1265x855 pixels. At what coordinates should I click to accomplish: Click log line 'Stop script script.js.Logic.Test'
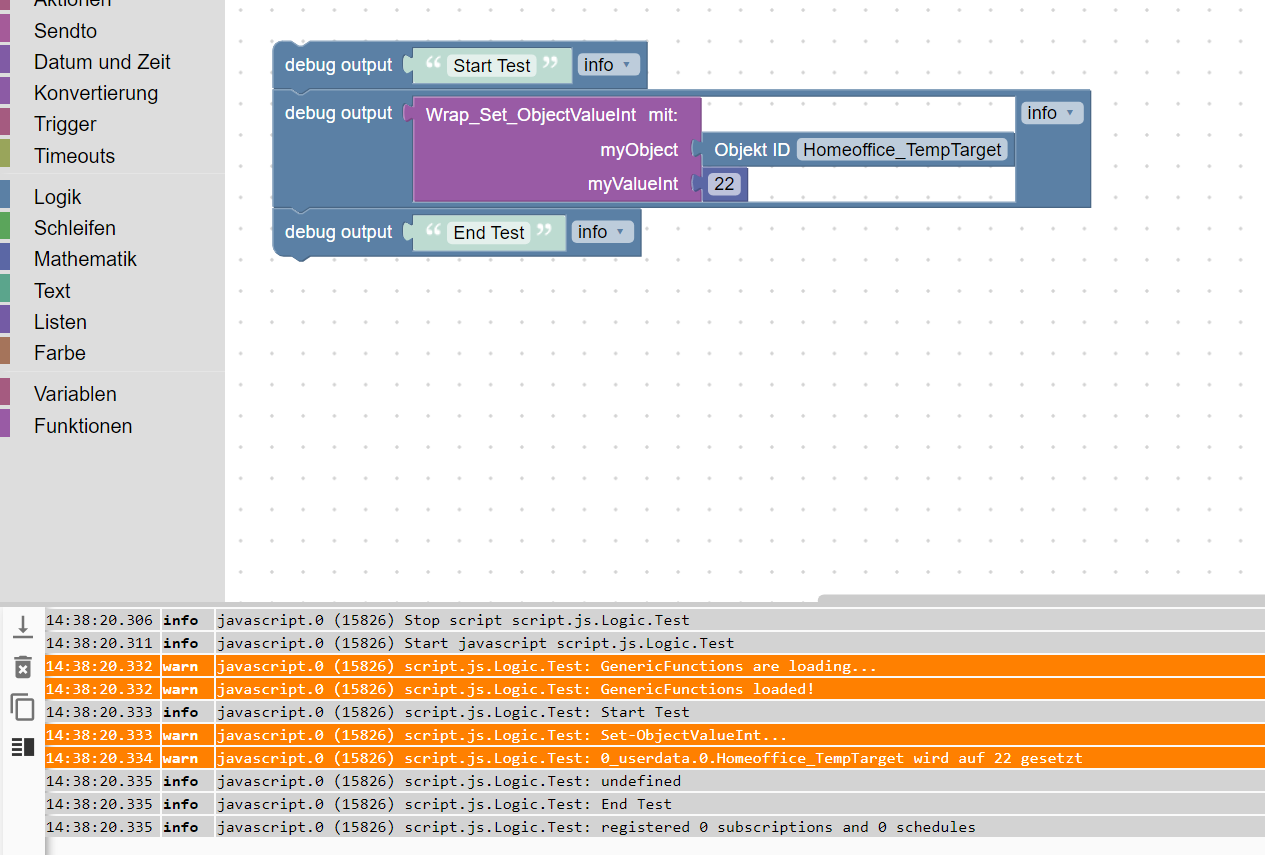point(655,620)
